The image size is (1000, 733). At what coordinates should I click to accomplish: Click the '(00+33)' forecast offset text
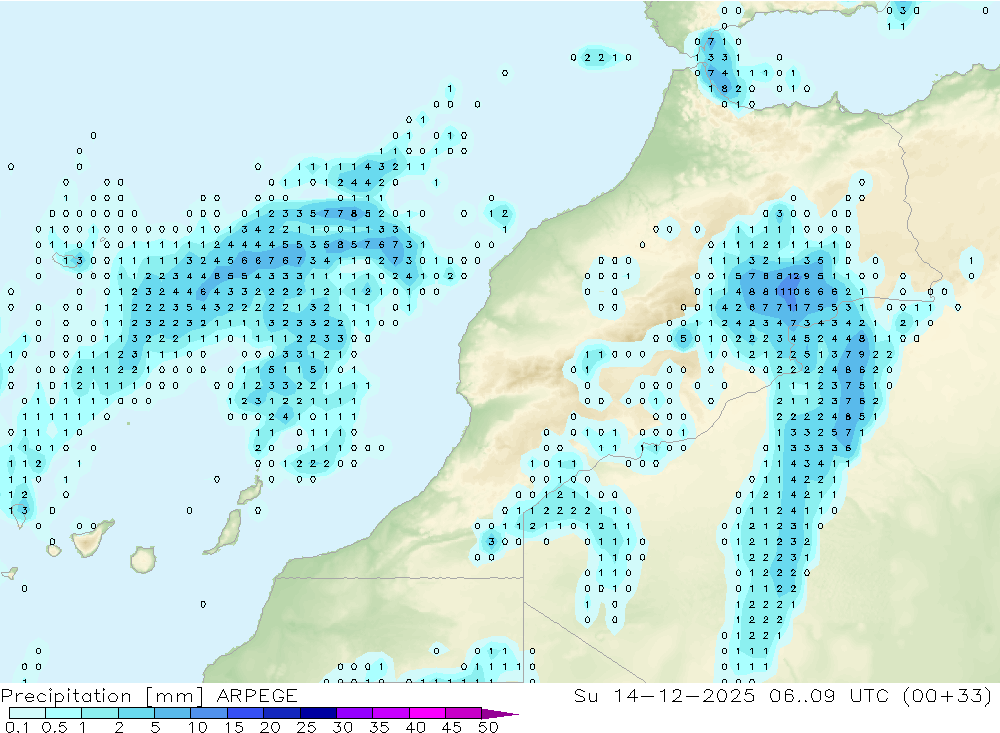[948, 695]
